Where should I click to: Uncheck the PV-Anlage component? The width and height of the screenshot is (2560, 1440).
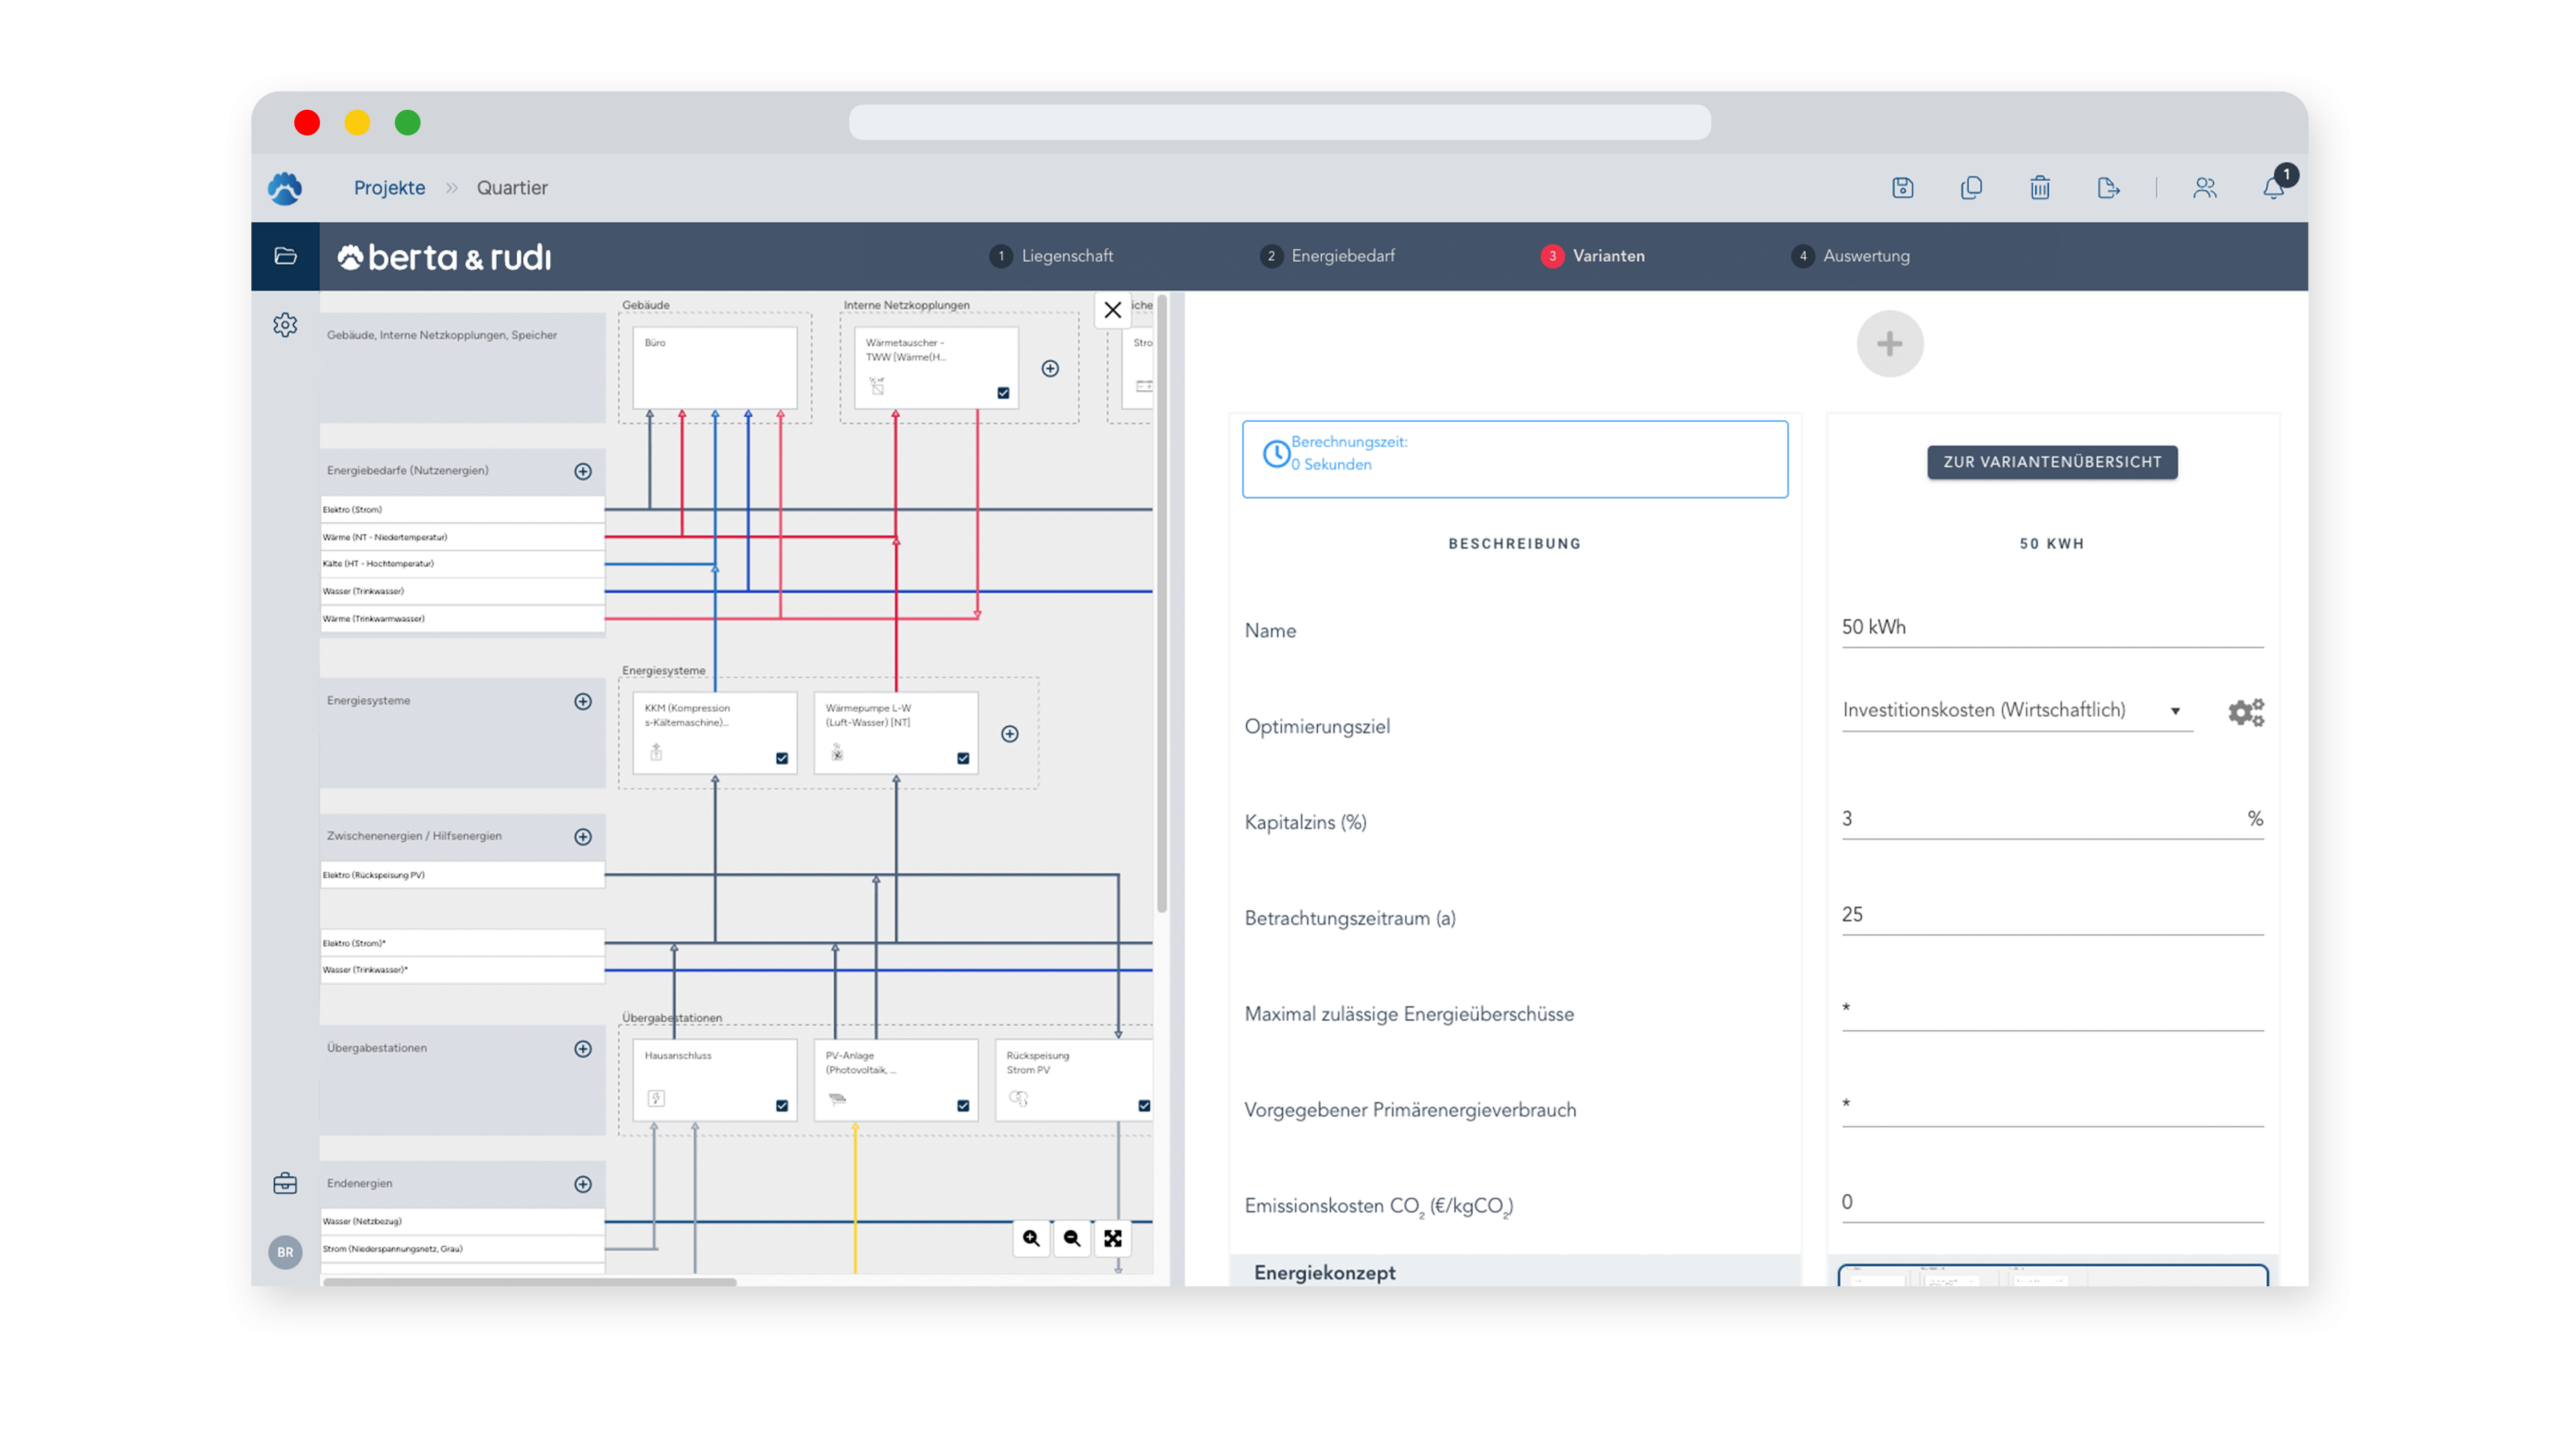(962, 1106)
